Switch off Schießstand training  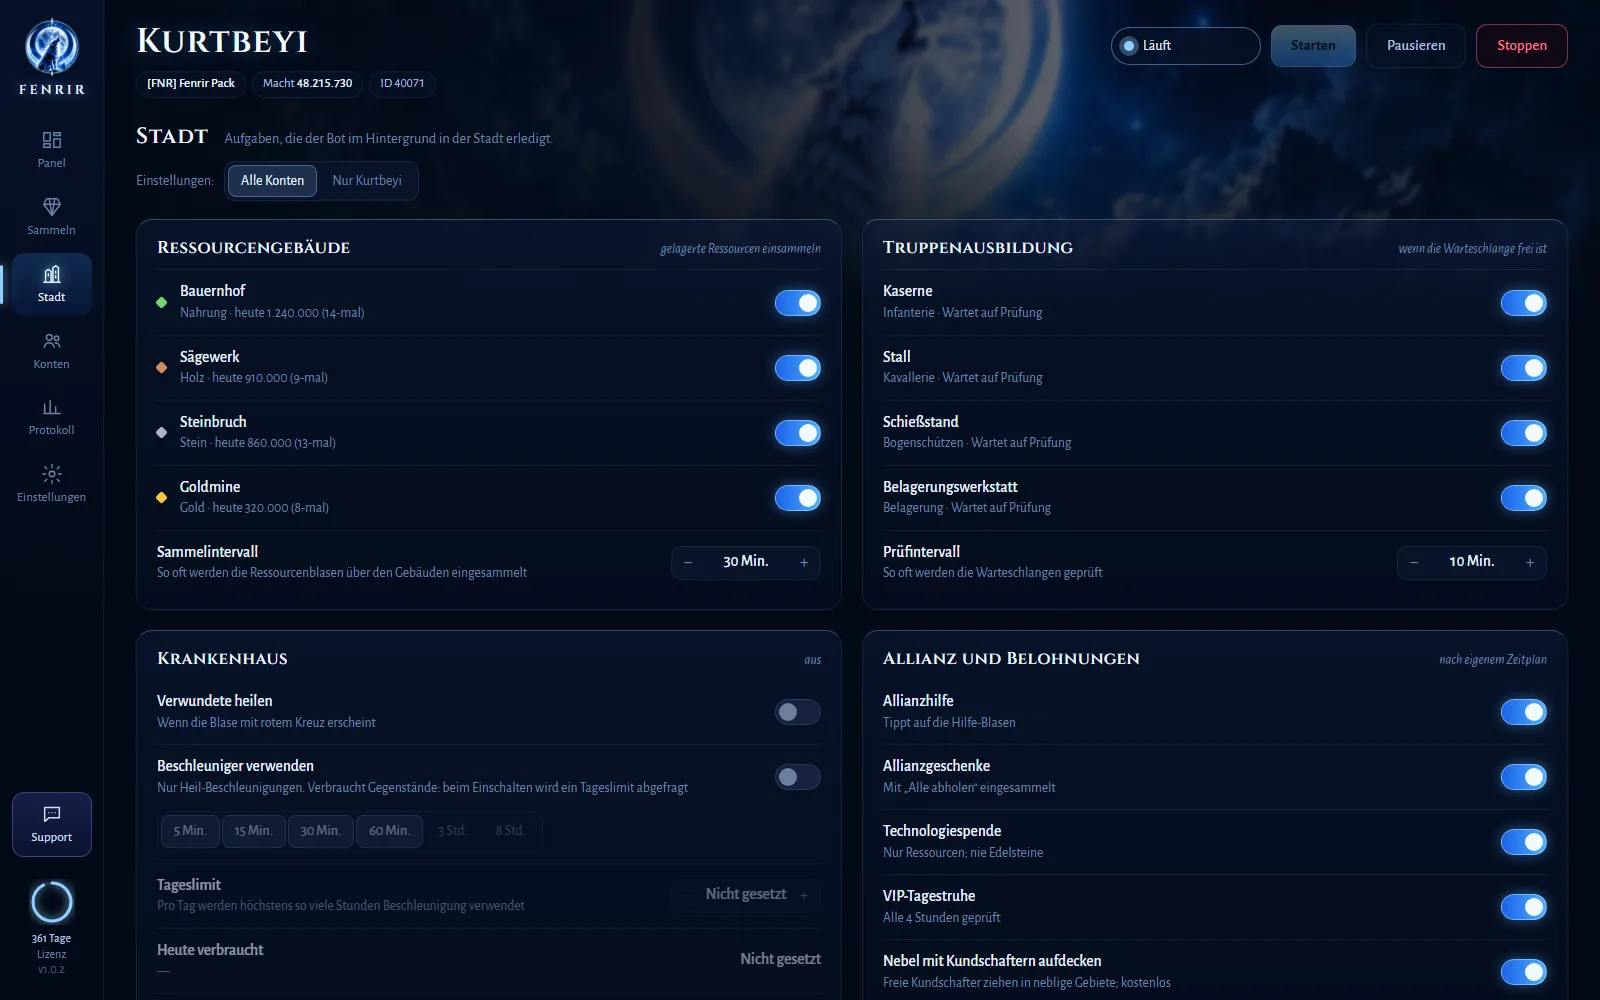pos(1524,433)
